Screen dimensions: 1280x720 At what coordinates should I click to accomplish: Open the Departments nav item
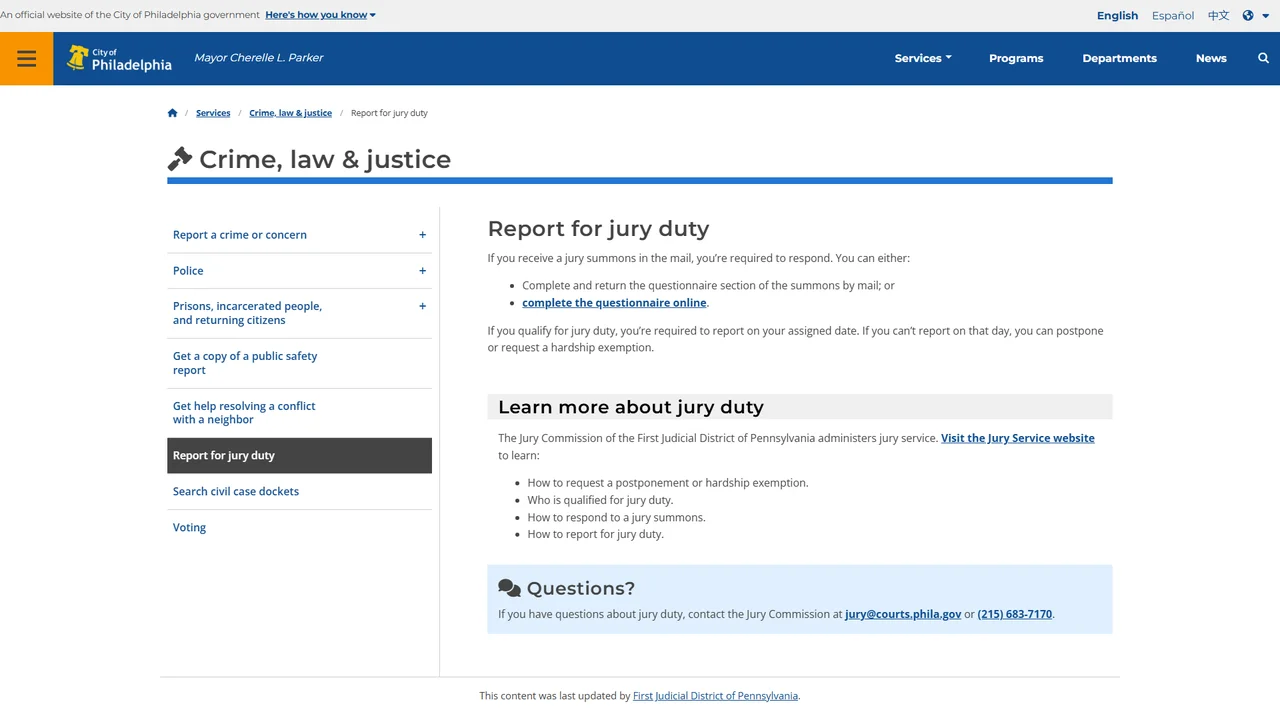pyautogui.click(x=1119, y=58)
